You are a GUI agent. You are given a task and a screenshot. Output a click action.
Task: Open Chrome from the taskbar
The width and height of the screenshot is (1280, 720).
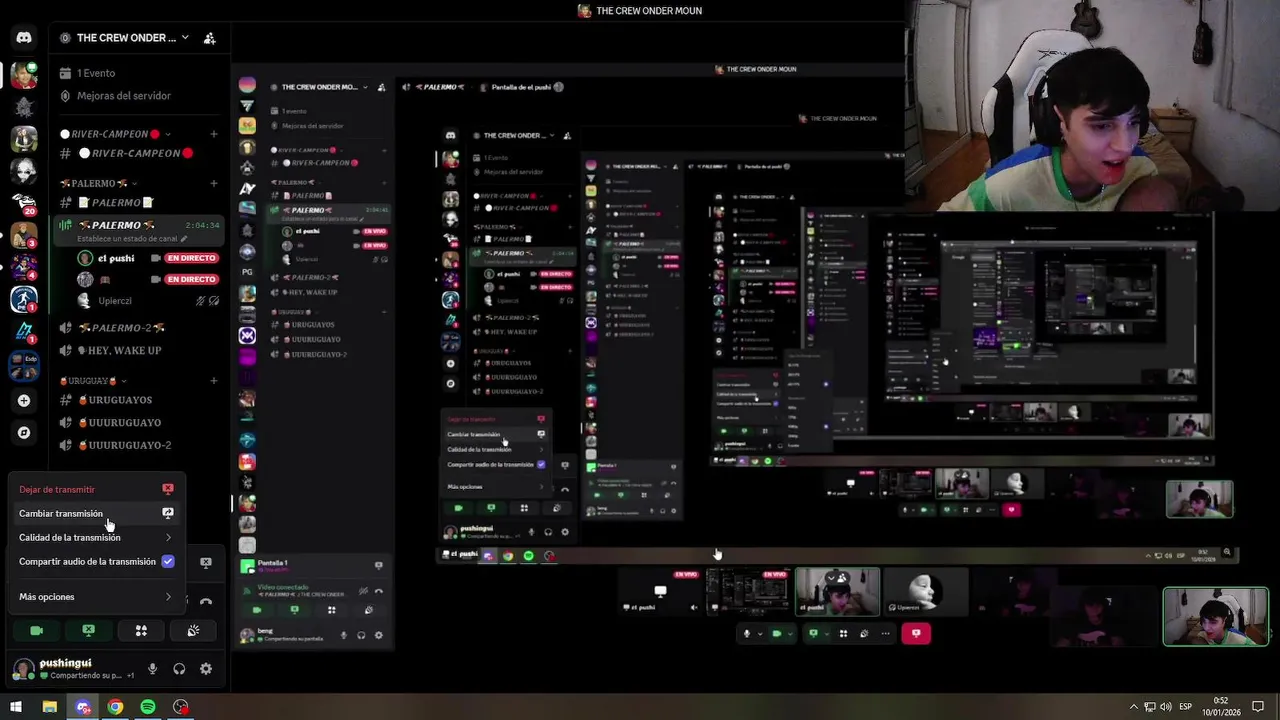115,707
